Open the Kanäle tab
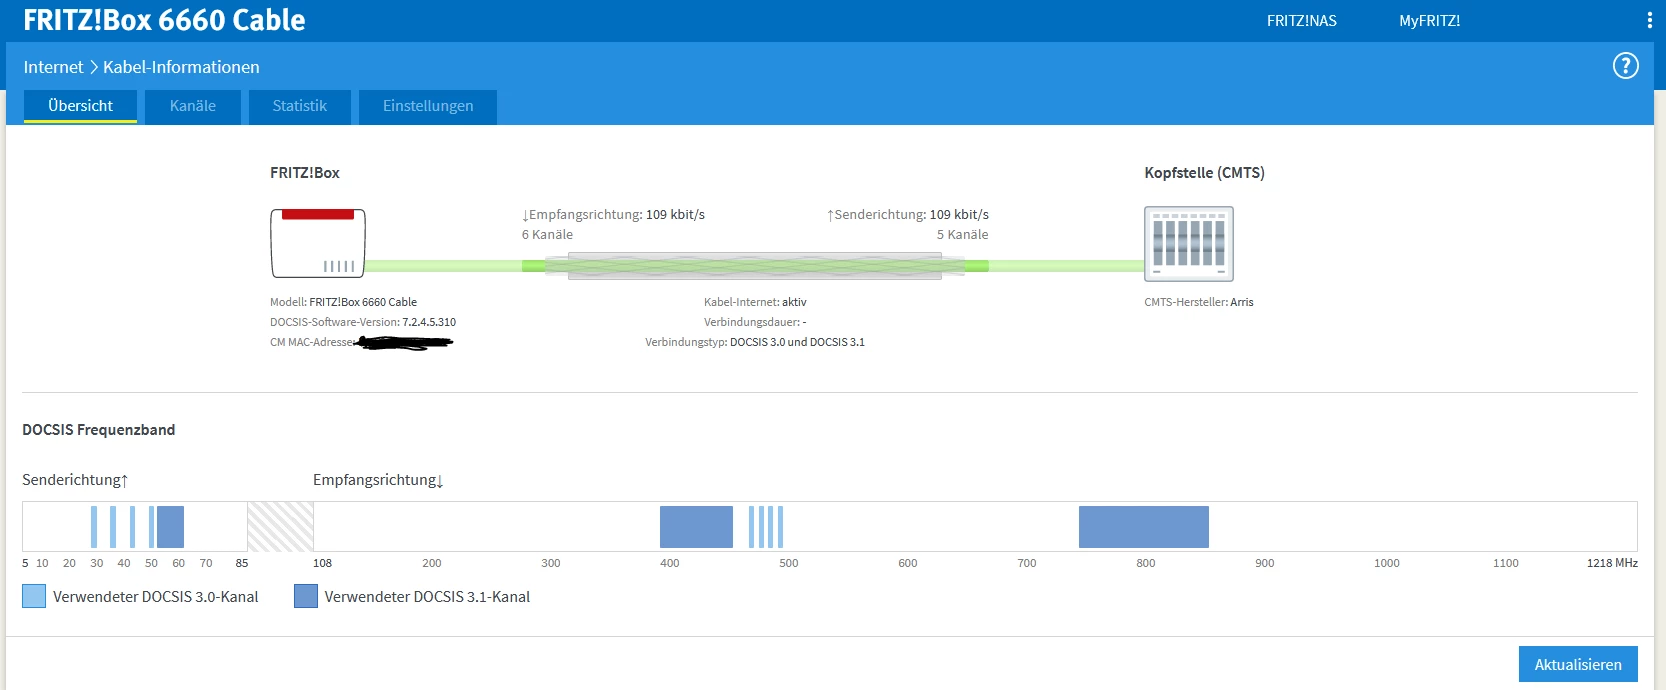 pos(193,106)
